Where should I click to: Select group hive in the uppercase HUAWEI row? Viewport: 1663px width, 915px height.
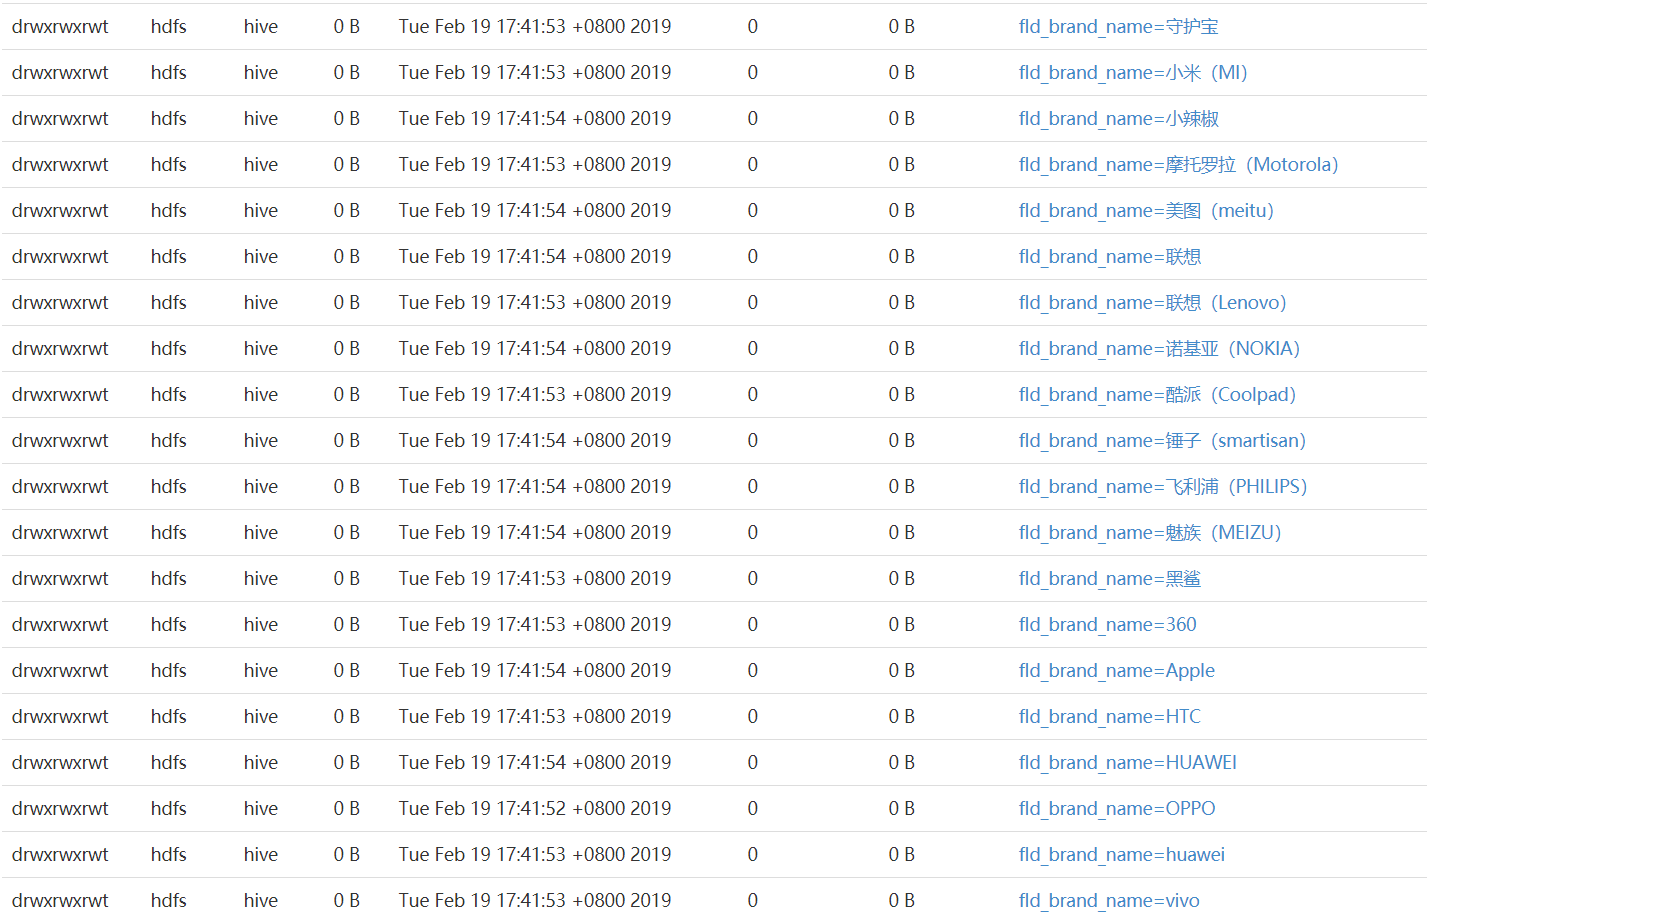click(261, 763)
